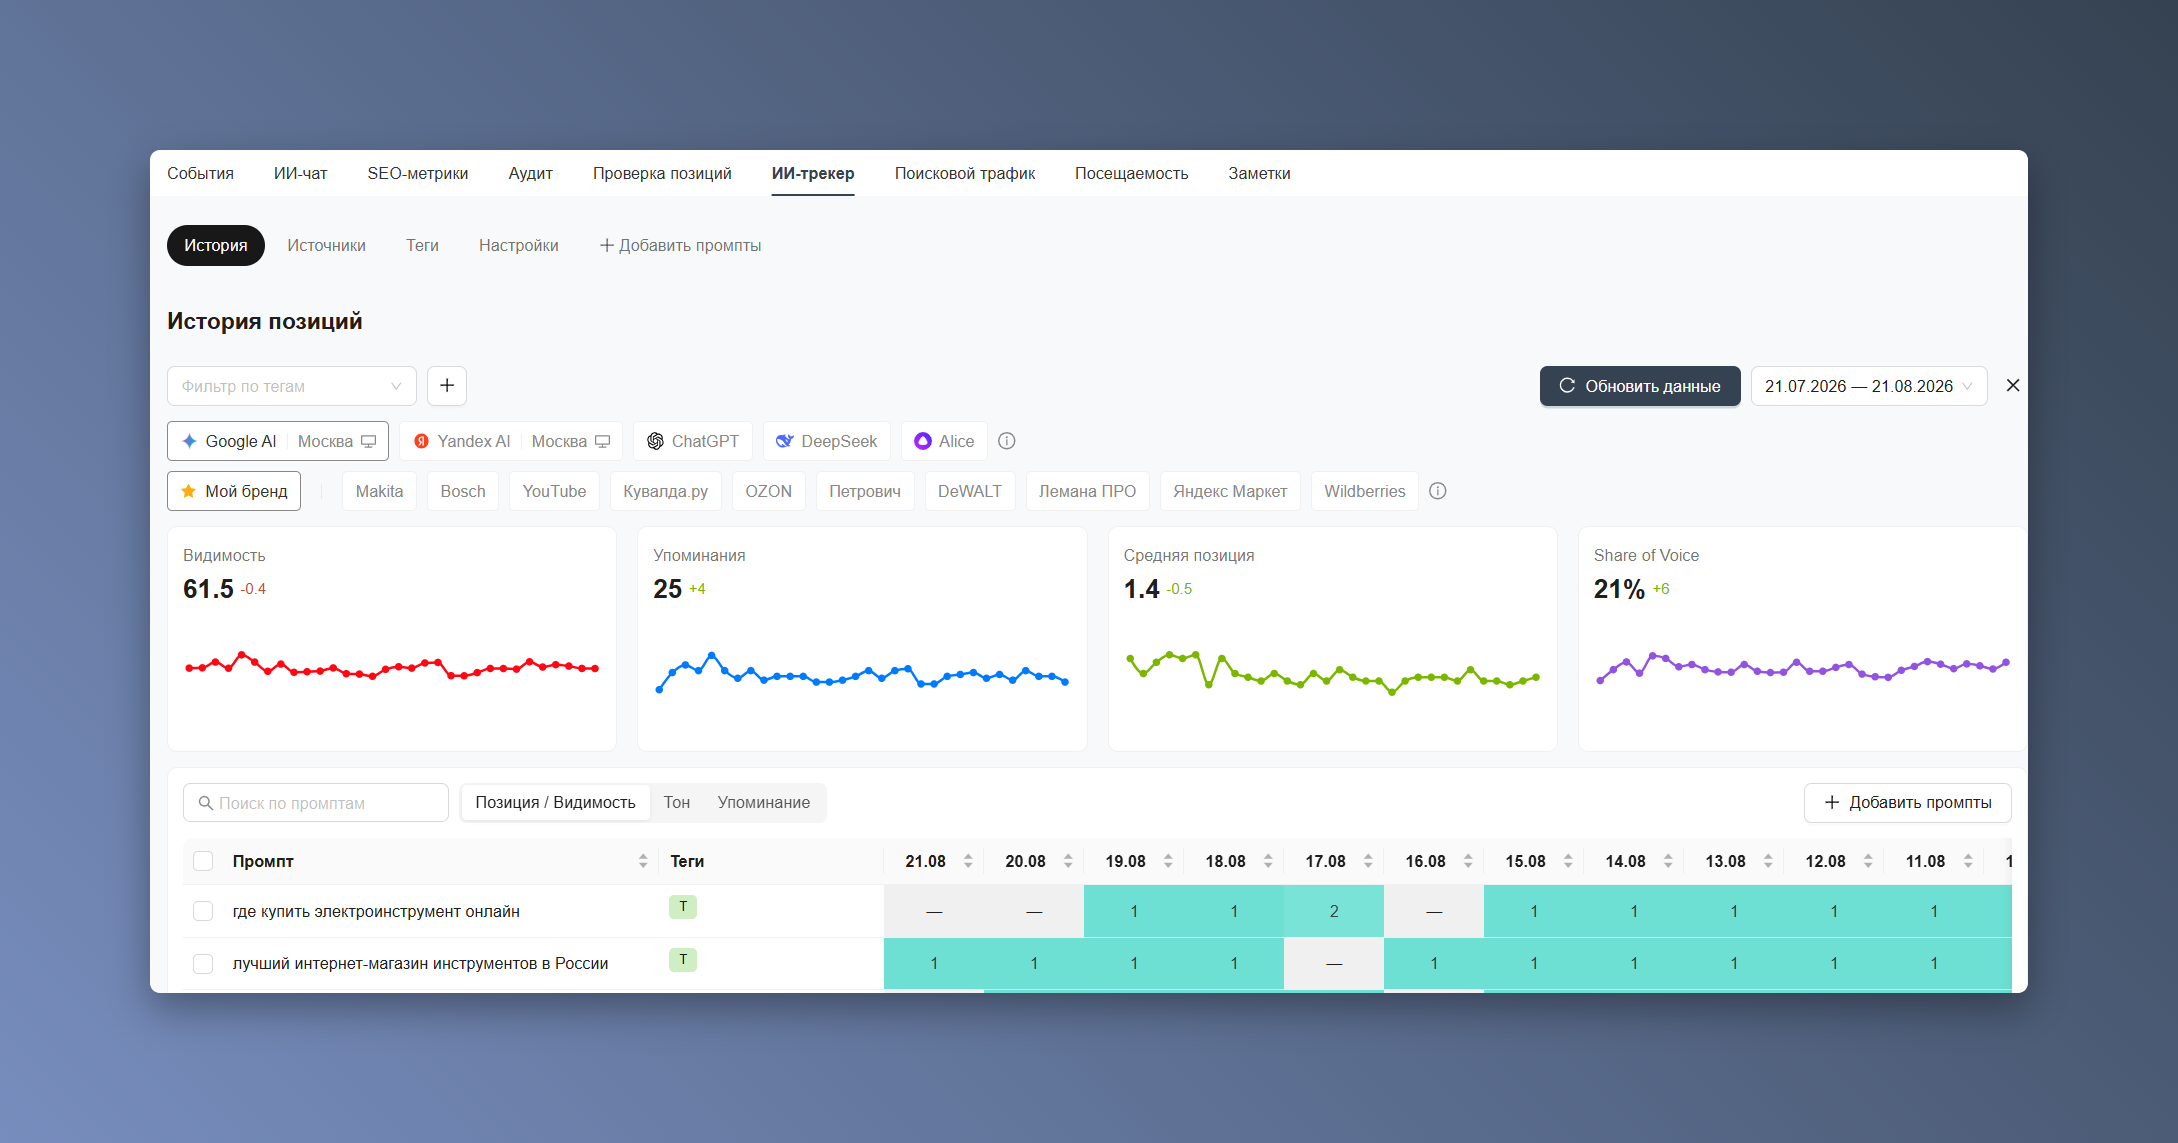Click the 17.08 cell showing 2
The image size is (2178, 1143).
[x=1334, y=911]
